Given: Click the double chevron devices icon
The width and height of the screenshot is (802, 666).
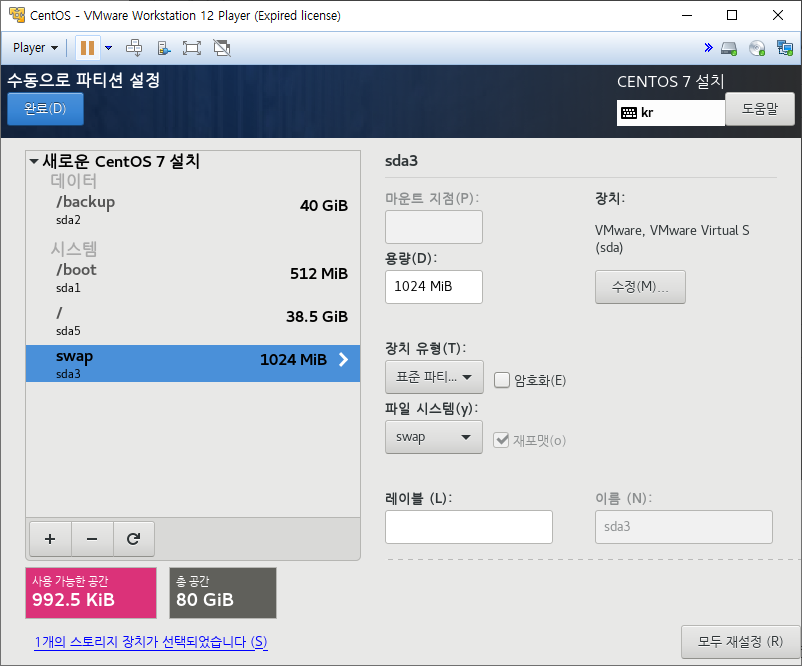Looking at the screenshot, I should 708,48.
